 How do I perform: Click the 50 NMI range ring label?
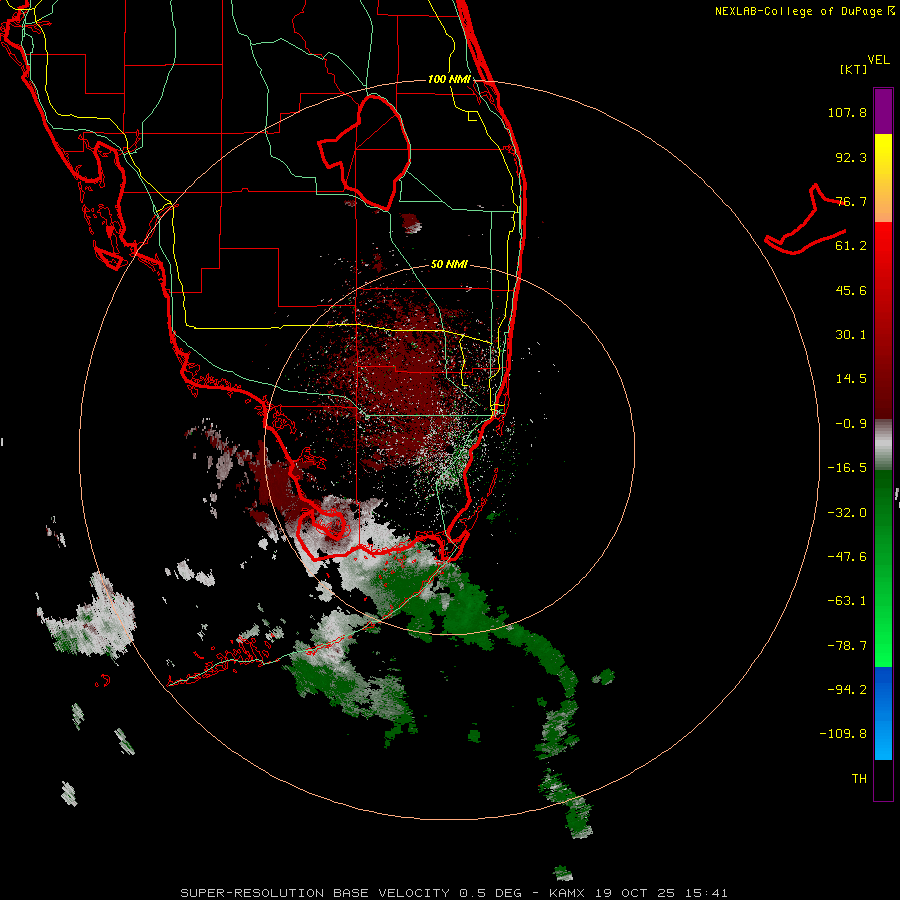click(449, 265)
